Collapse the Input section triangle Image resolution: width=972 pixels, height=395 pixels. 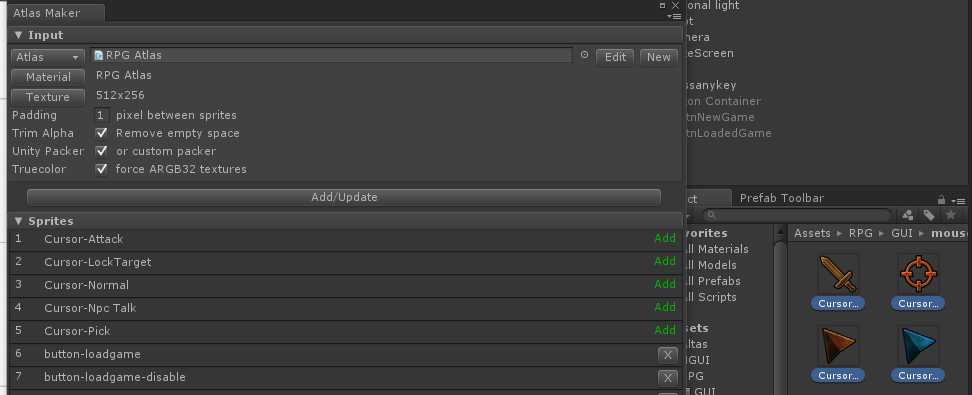pyautogui.click(x=19, y=35)
